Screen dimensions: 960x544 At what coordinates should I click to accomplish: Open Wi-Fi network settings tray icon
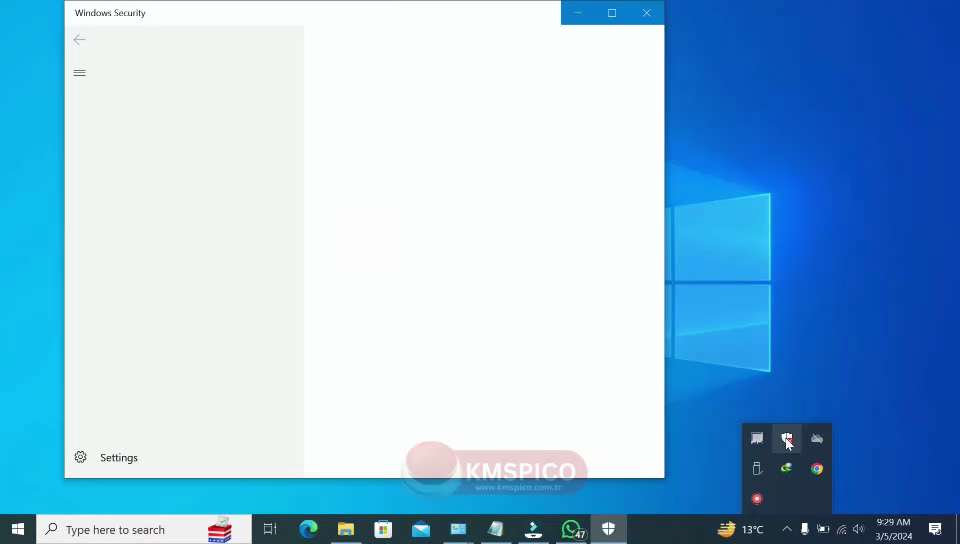pyautogui.click(x=842, y=529)
